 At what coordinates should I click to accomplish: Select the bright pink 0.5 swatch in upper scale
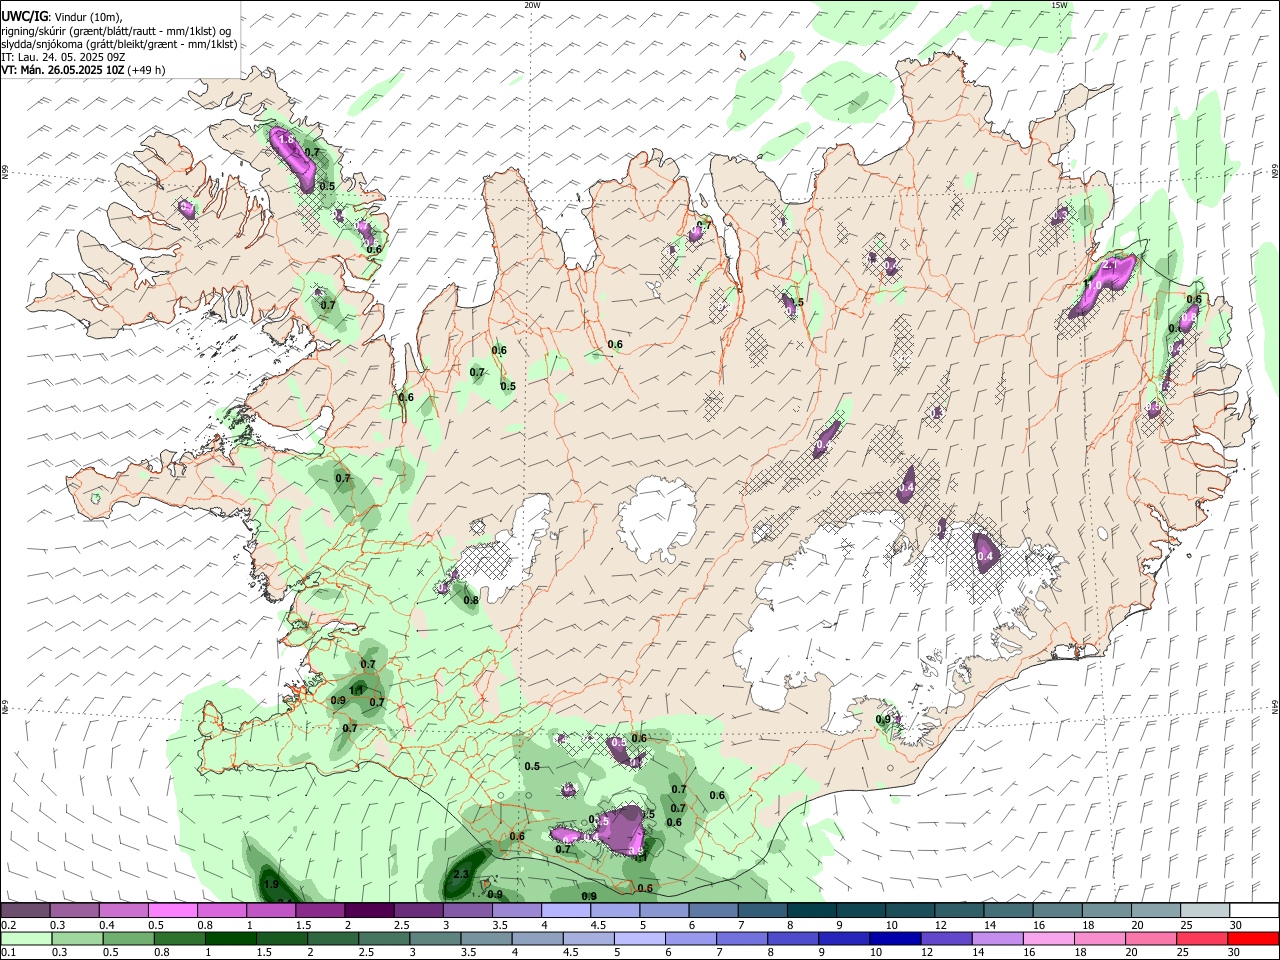point(173,910)
